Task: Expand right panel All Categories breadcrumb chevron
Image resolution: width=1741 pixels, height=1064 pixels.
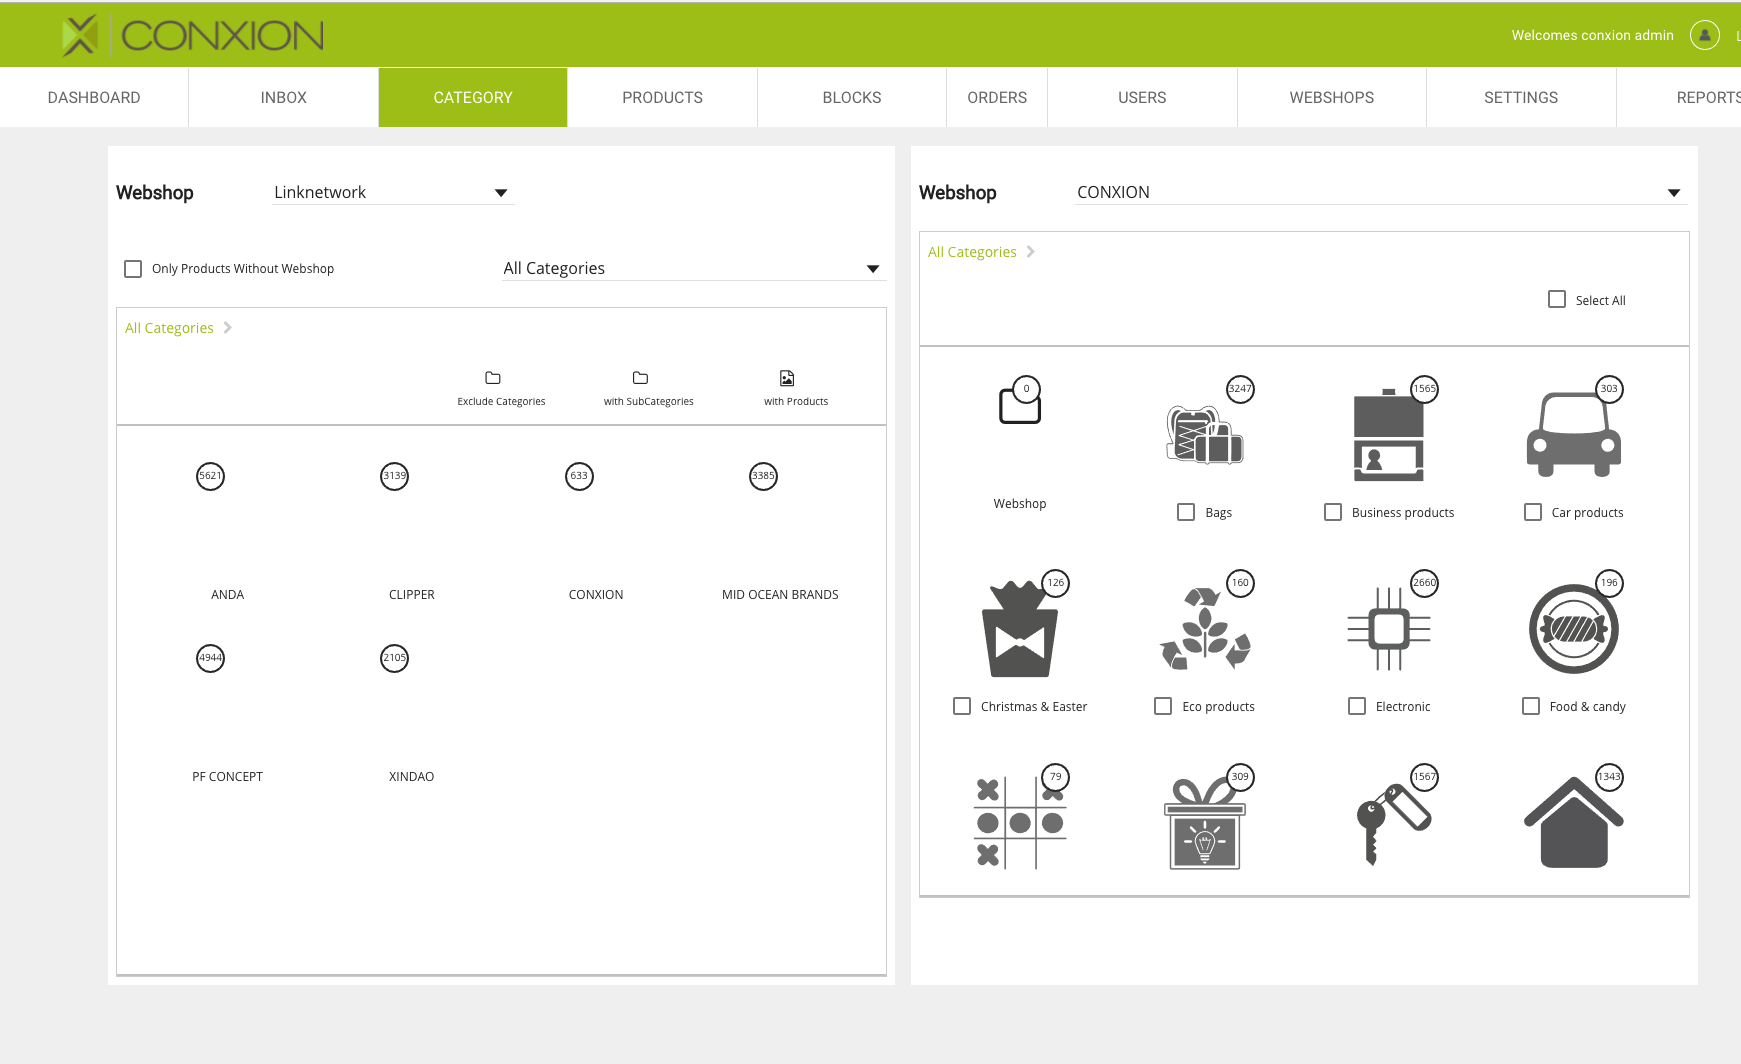Action: [x=1031, y=252]
